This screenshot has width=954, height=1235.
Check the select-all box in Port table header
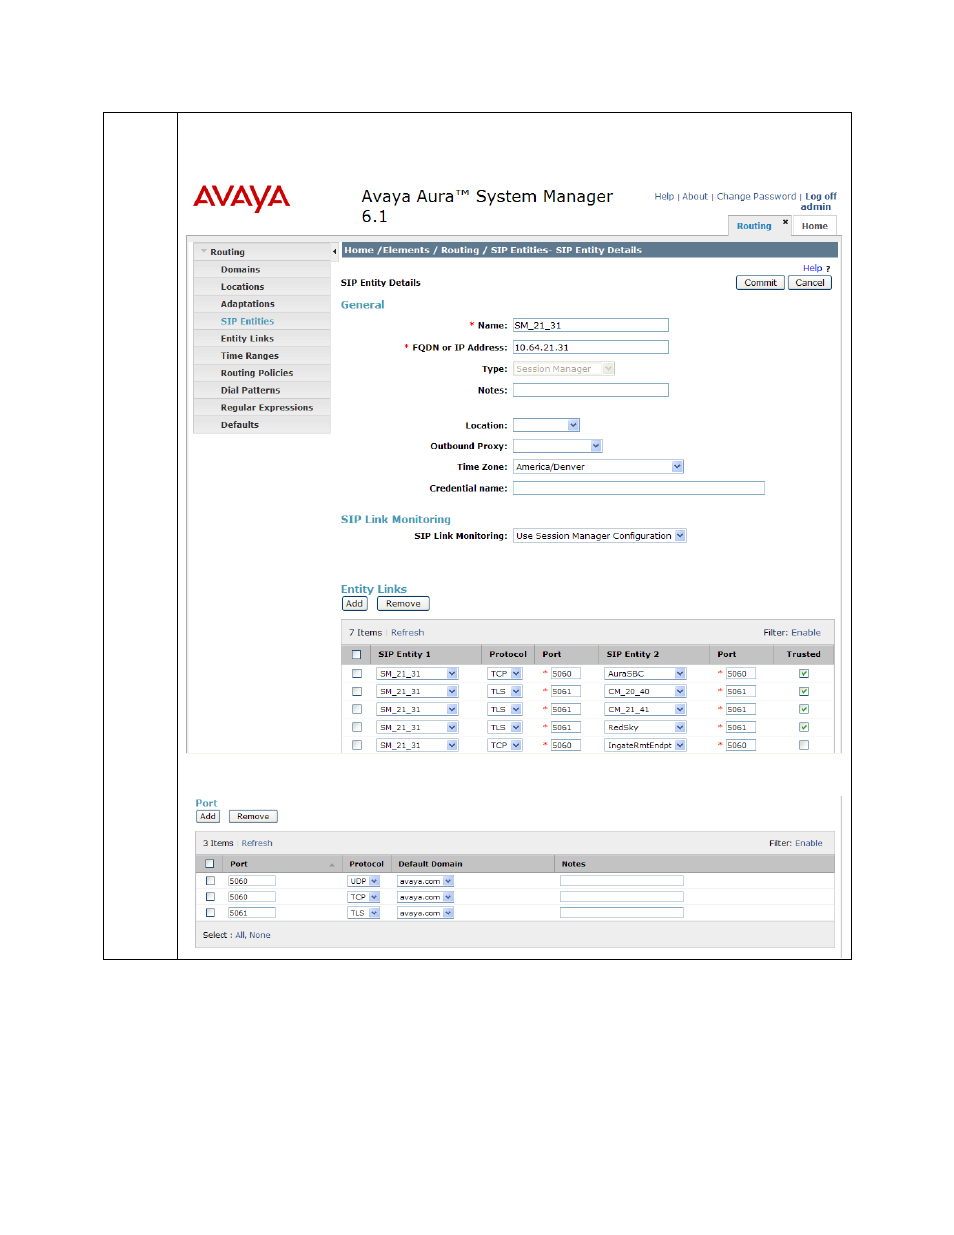click(210, 864)
